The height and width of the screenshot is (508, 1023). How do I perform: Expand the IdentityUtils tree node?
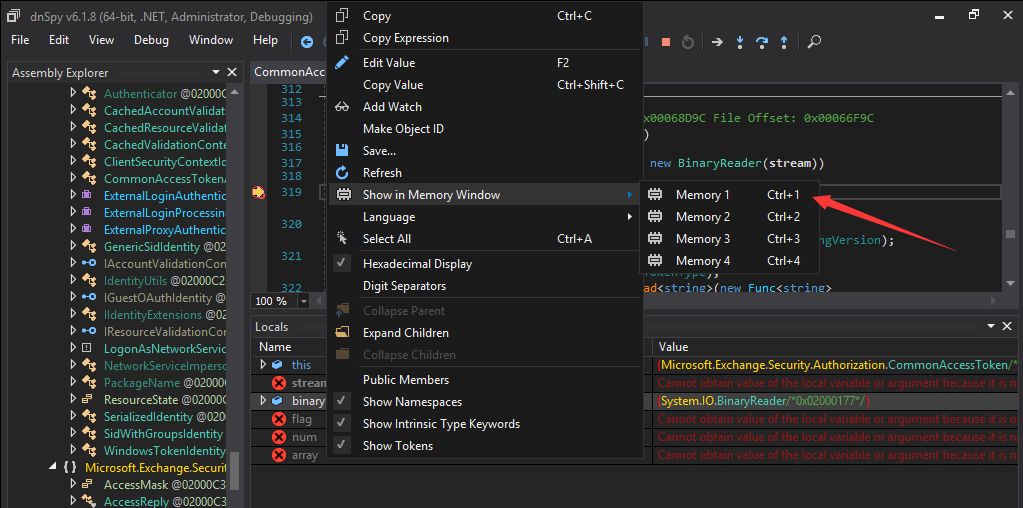pyautogui.click(x=73, y=280)
